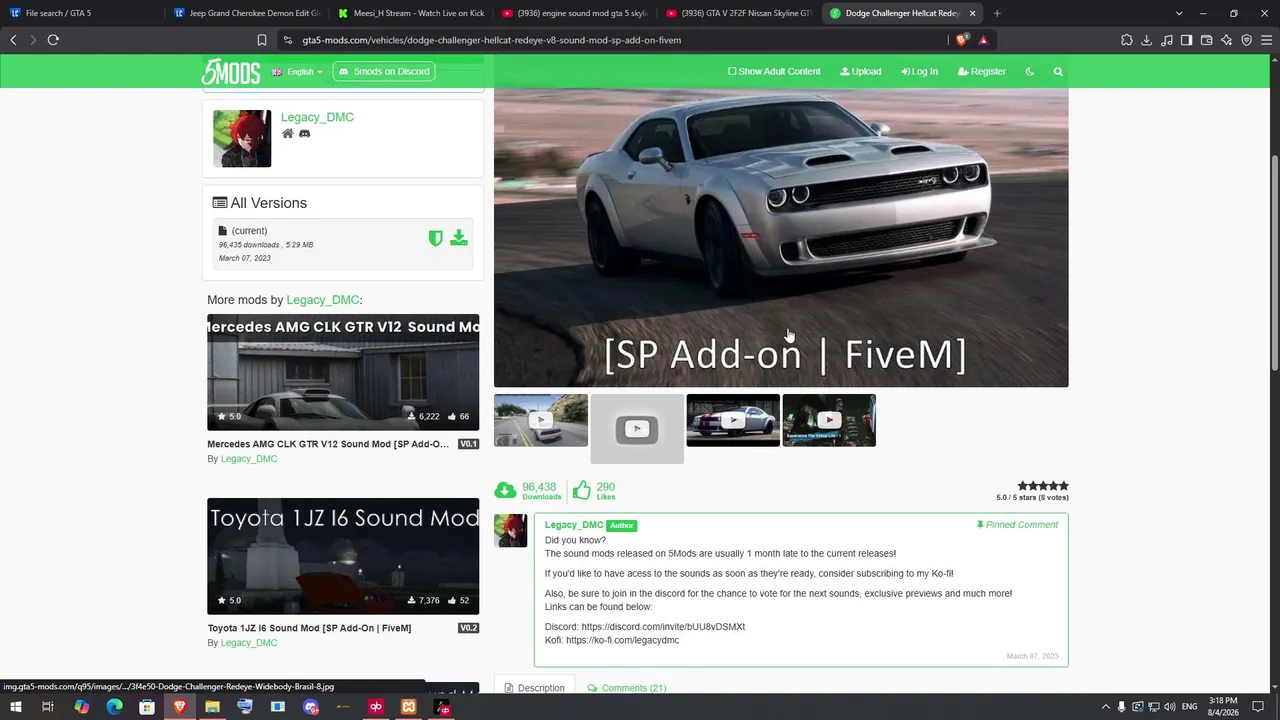Switch to the Jeep Grand Cherokee Demon tab
1280x720 pixels.
pos(245,13)
